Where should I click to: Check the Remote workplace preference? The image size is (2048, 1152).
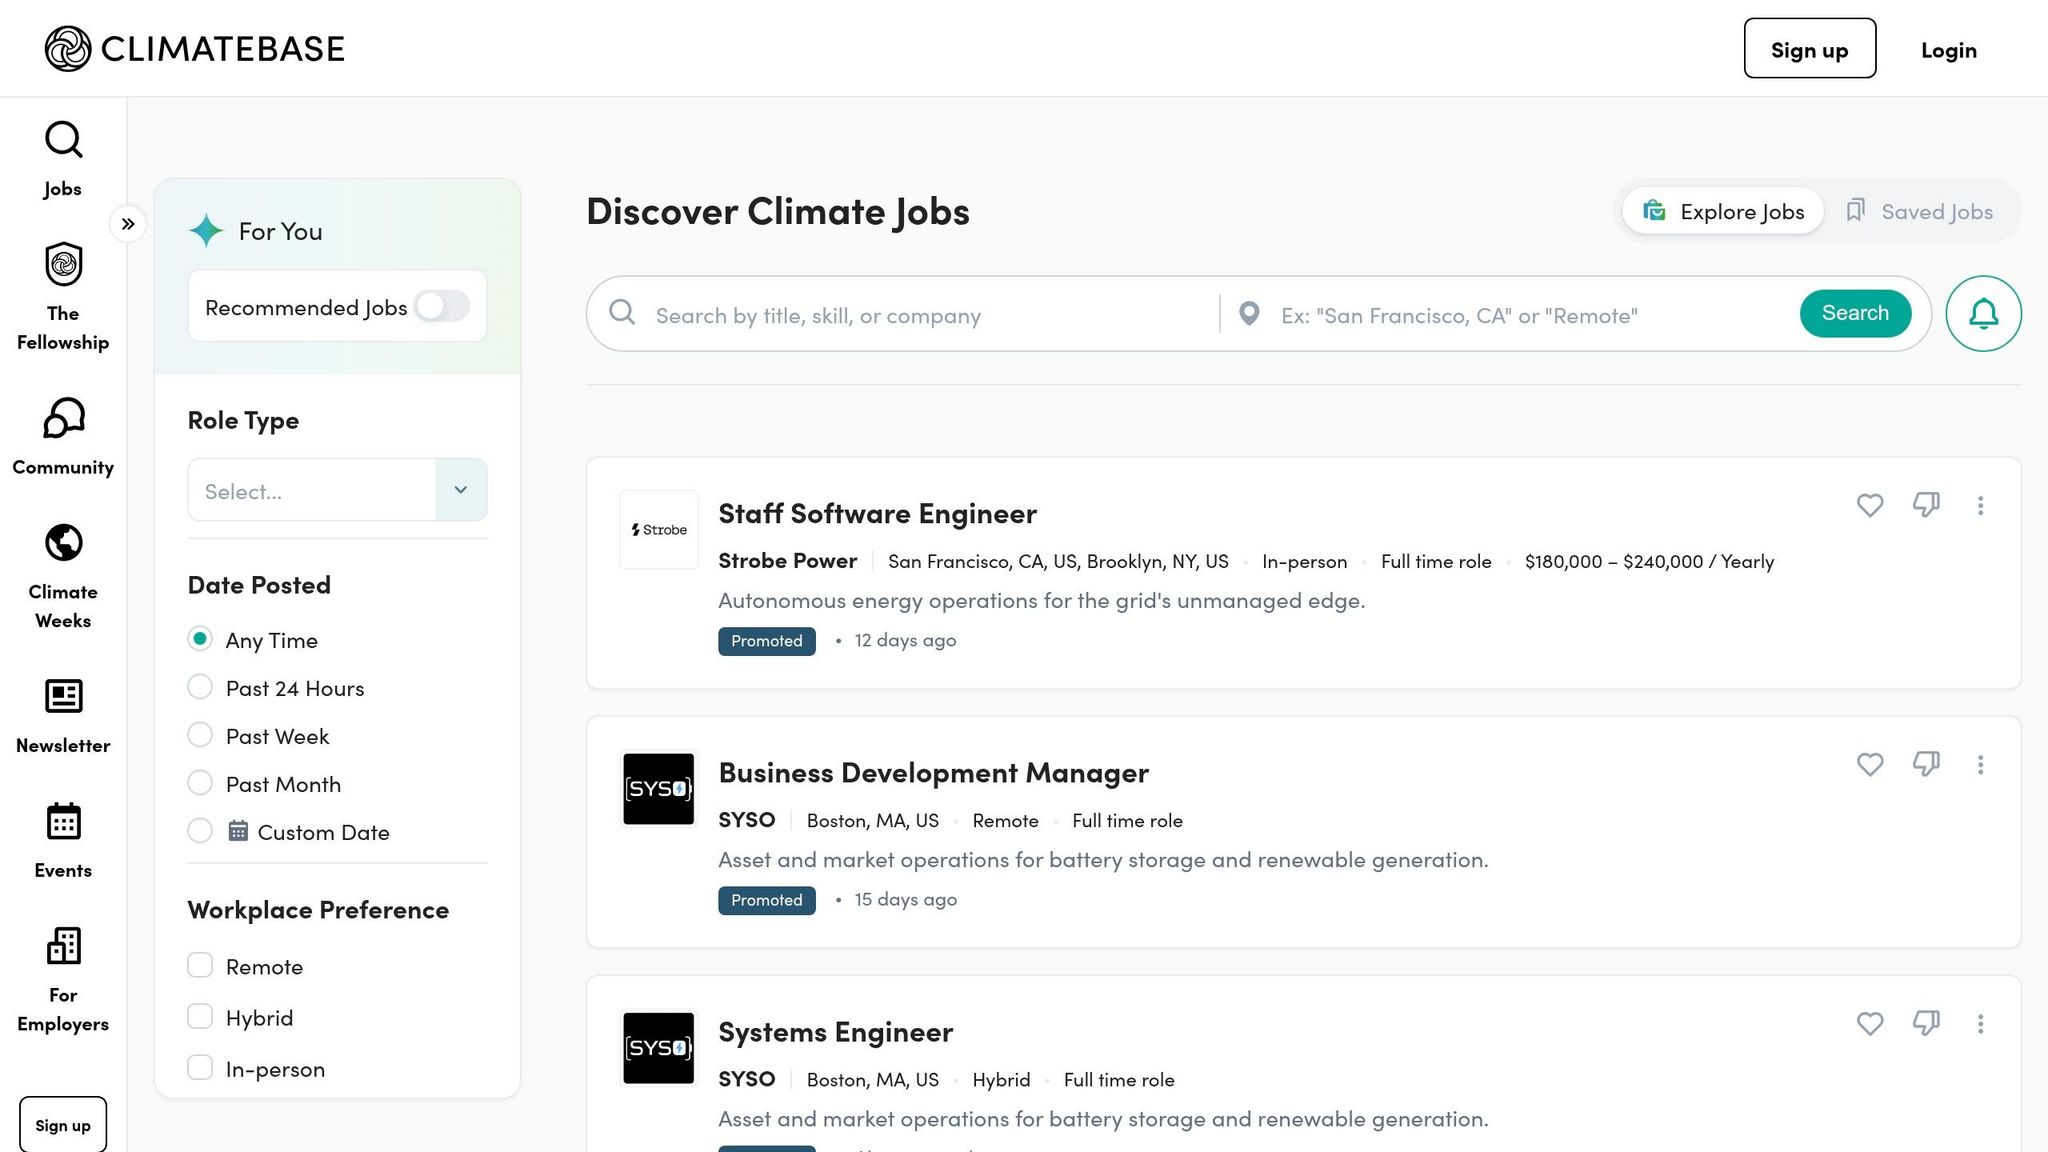tap(200, 965)
